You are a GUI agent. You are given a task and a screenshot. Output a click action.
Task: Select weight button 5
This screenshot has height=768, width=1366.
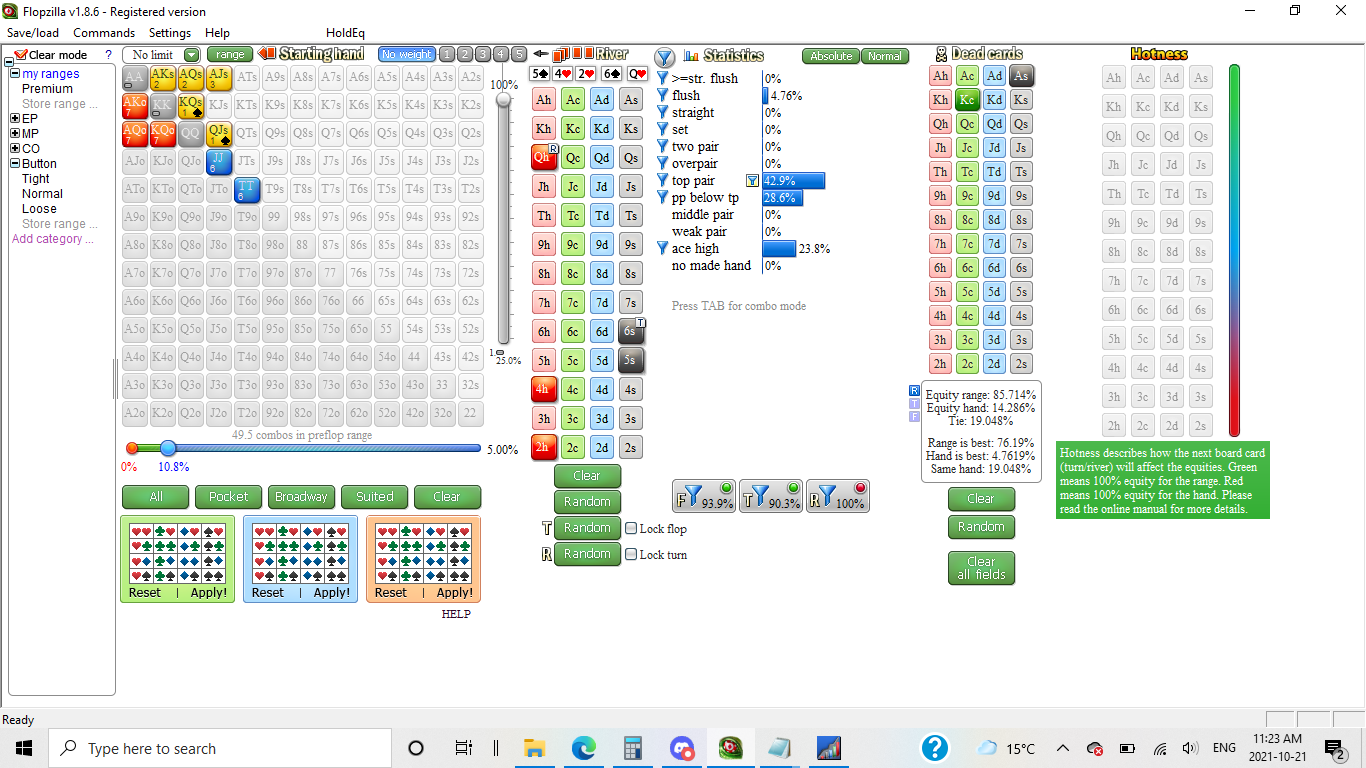coord(518,54)
